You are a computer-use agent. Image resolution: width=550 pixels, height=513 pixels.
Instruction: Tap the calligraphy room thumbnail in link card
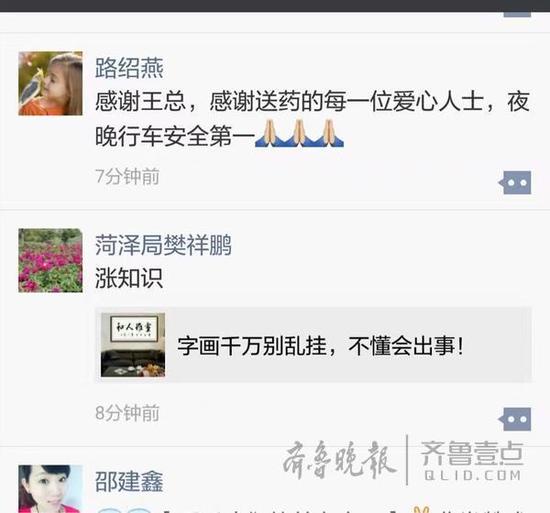pyautogui.click(x=133, y=345)
